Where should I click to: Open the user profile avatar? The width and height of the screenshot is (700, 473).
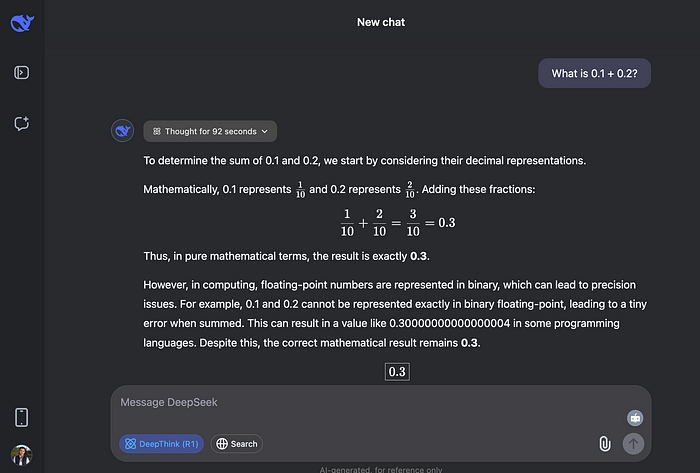click(21, 455)
